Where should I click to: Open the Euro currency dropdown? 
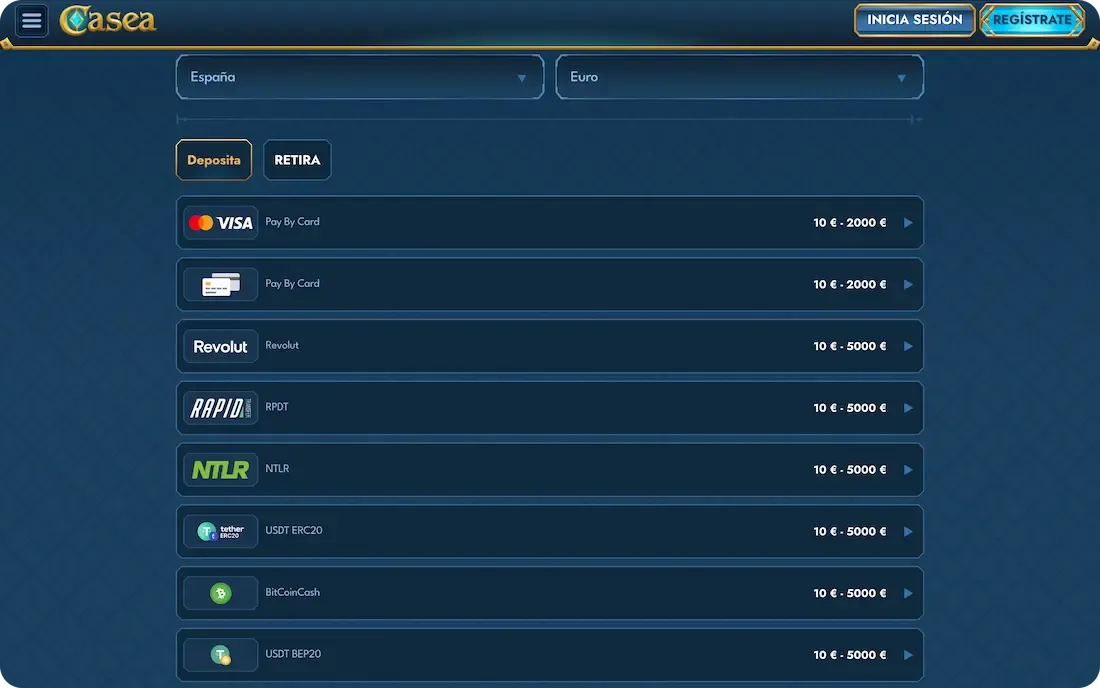click(x=739, y=77)
